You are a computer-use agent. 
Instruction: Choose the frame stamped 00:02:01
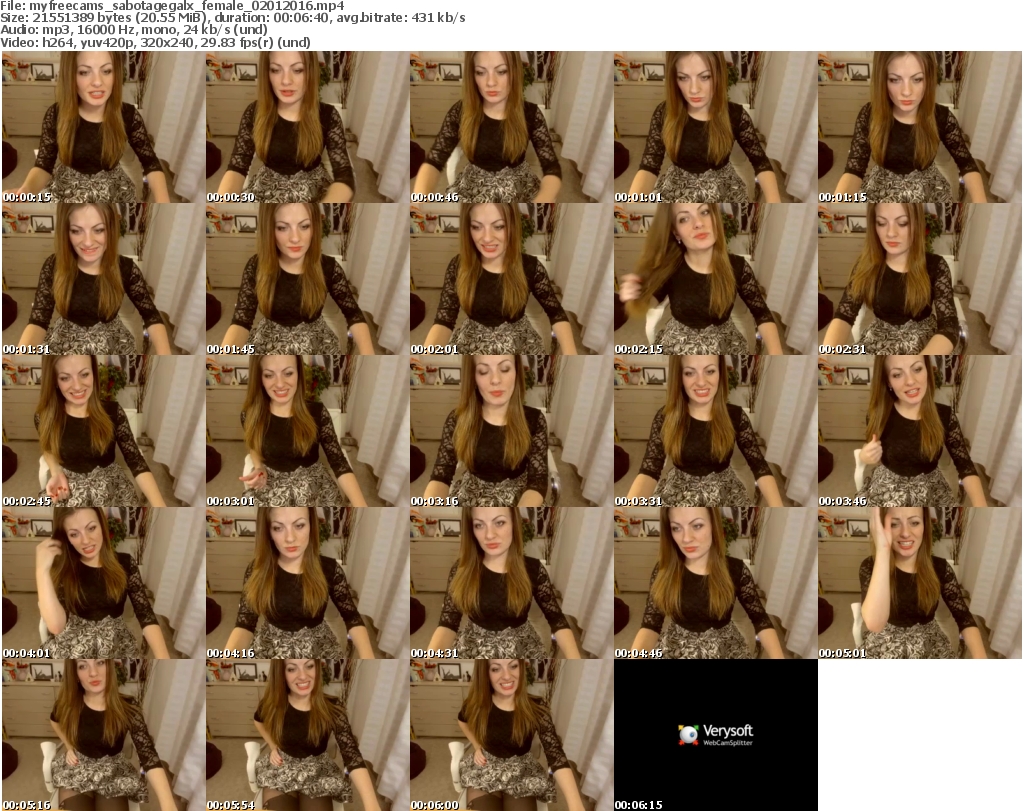click(511, 279)
